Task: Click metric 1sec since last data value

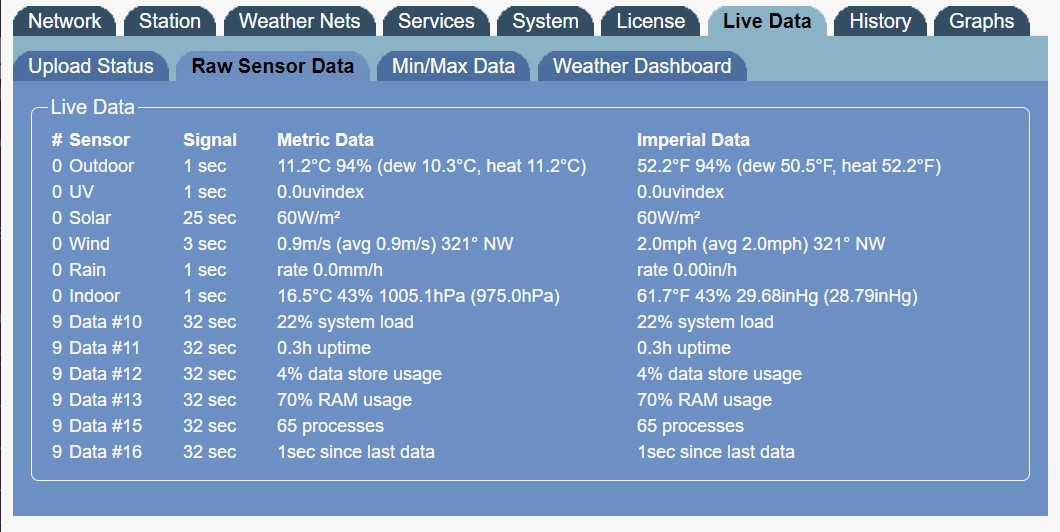Action: click(356, 452)
